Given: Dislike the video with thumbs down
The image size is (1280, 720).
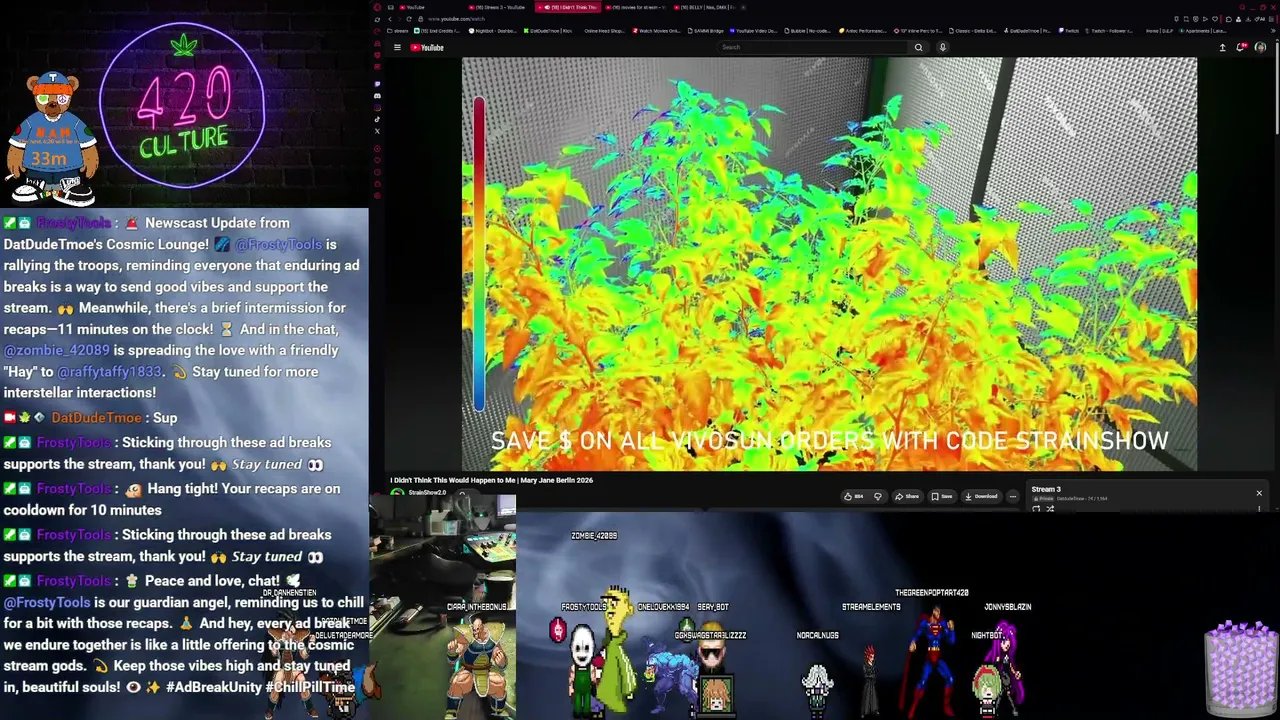Looking at the screenshot, I should (x=878, y=496).
